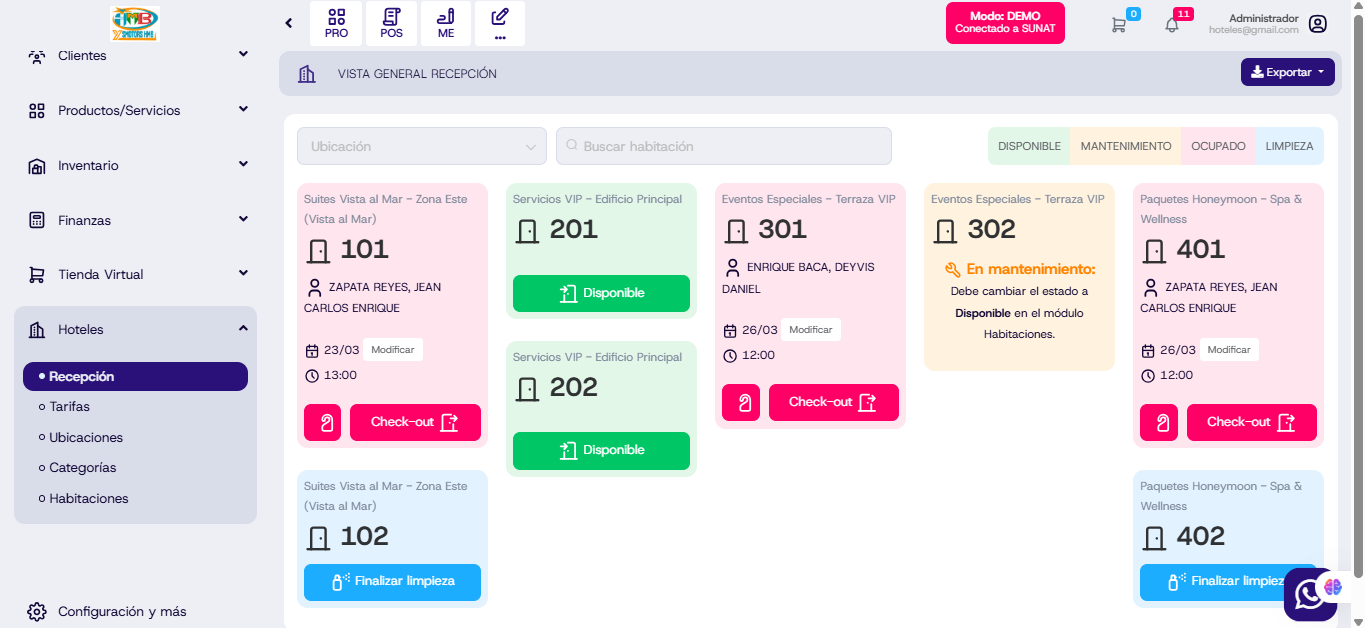Click the ME toolbar shortcut
The height and width of the screenshot is (628, 1365).
click(x=446, y=23)
